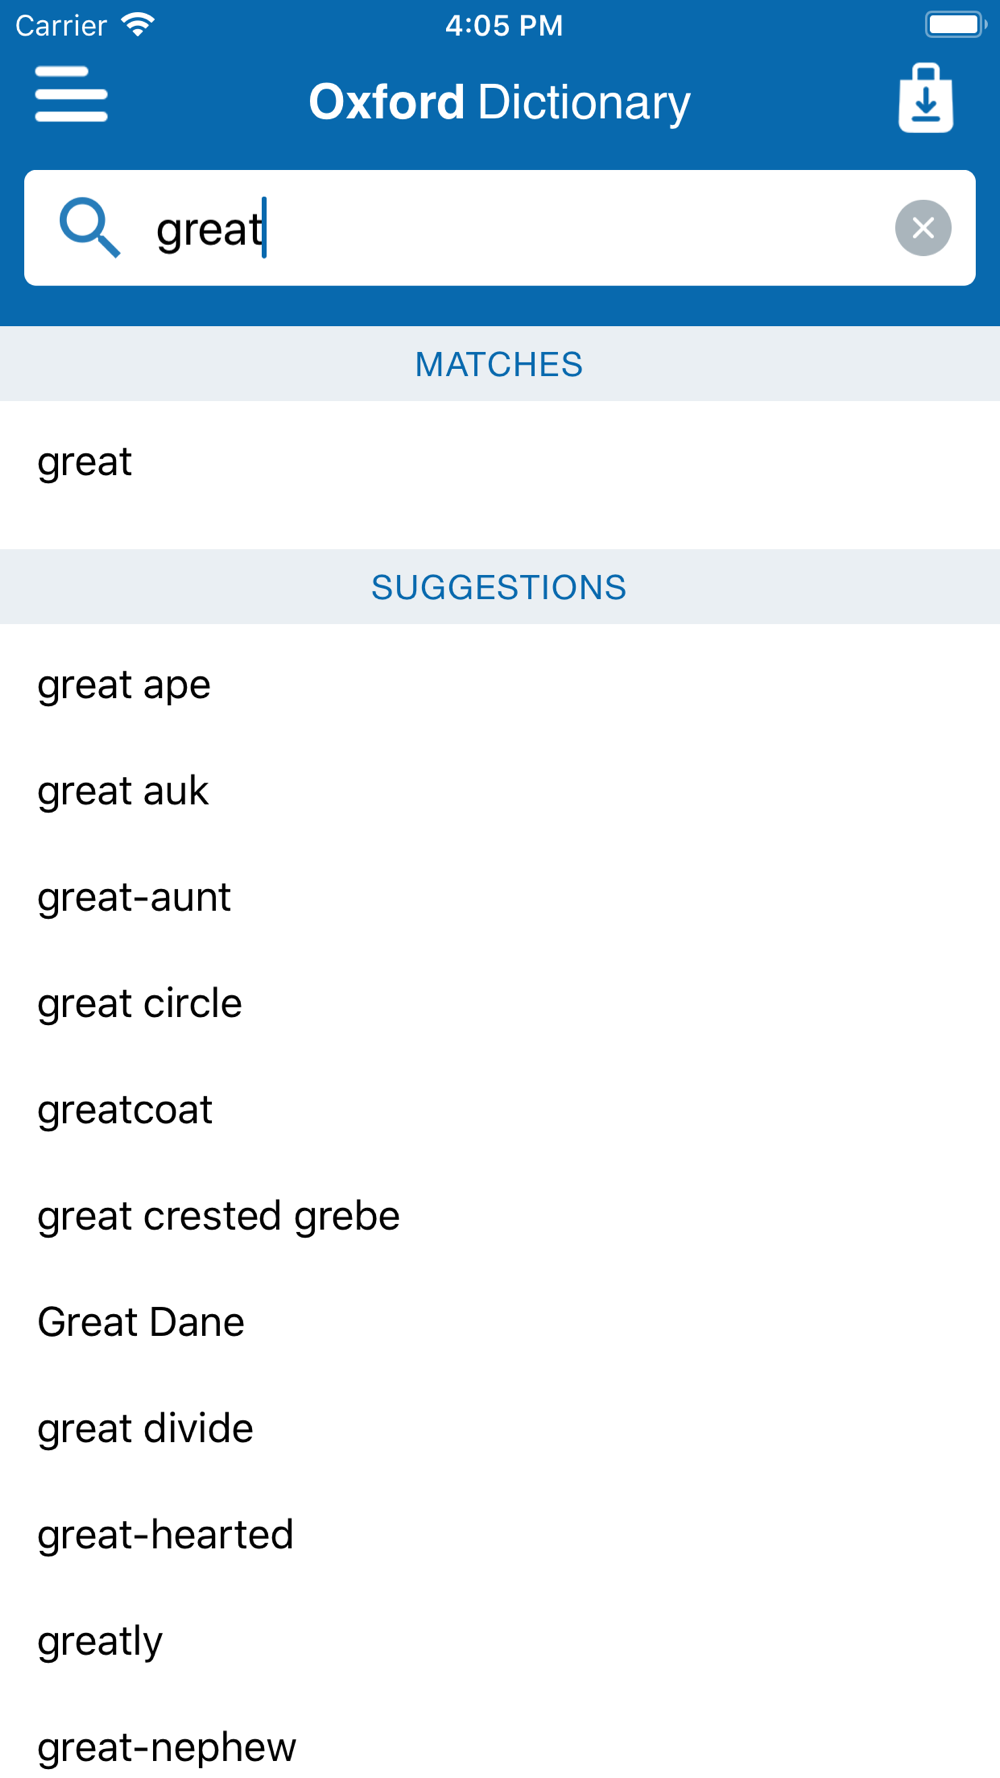Tap the MATCHES section header

click(x=499, y=364)
